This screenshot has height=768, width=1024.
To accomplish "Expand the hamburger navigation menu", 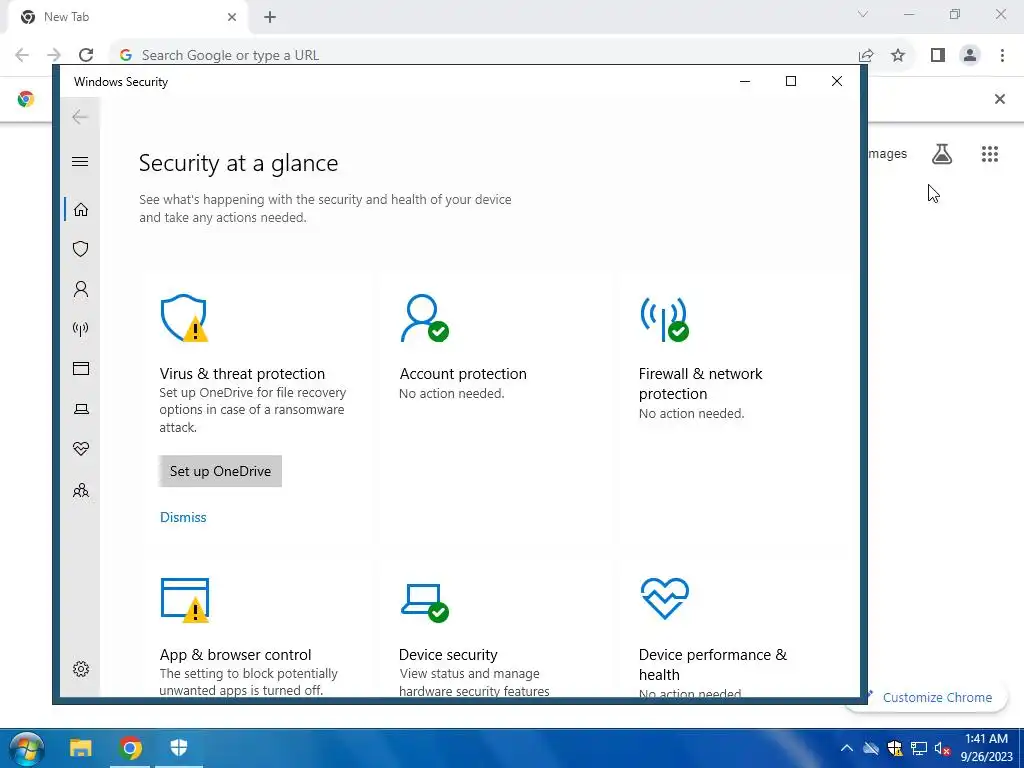I will (x=80, y=161).
